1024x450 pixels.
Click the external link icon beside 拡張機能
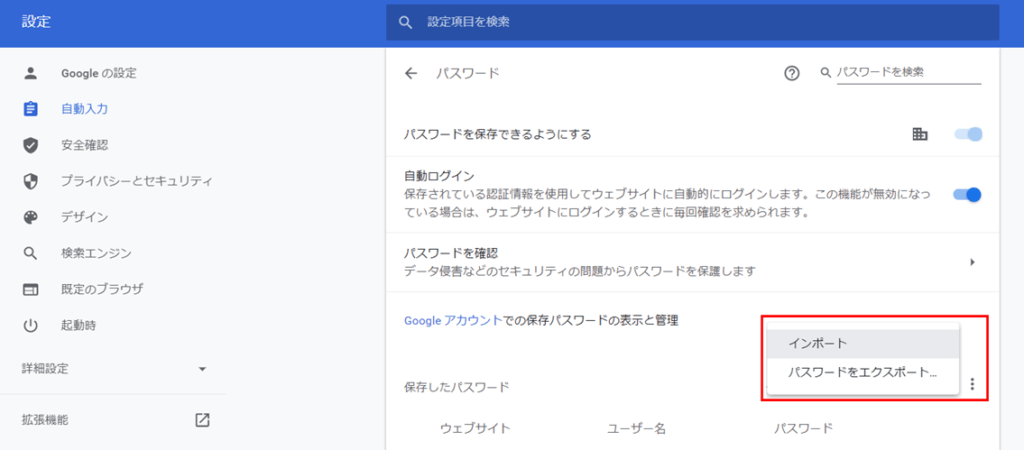pos(202,420)
